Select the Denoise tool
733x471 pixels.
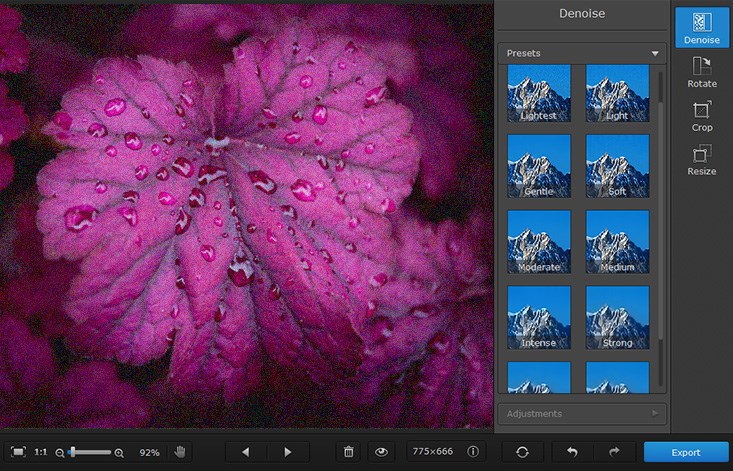(701, 27)
